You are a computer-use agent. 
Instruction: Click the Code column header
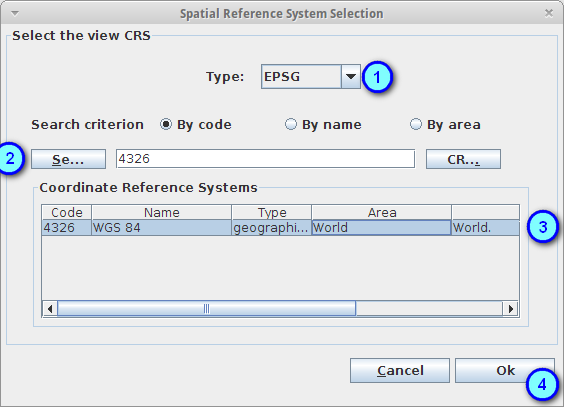point(67,212)
